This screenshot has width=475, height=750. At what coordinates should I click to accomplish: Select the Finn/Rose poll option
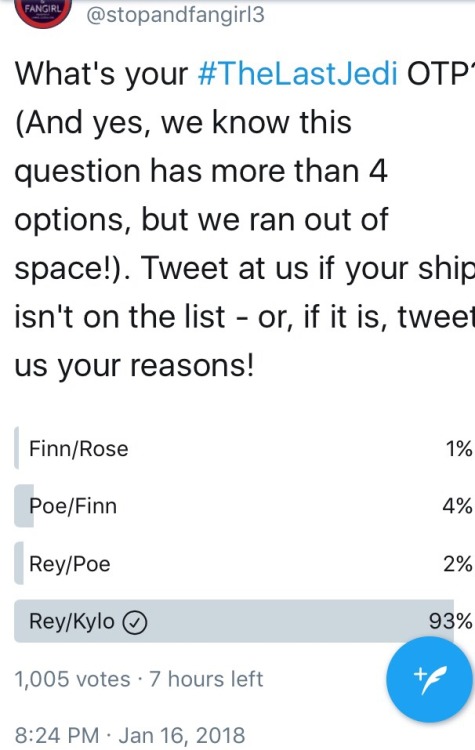pyautogui.click(x=243, y=448)
